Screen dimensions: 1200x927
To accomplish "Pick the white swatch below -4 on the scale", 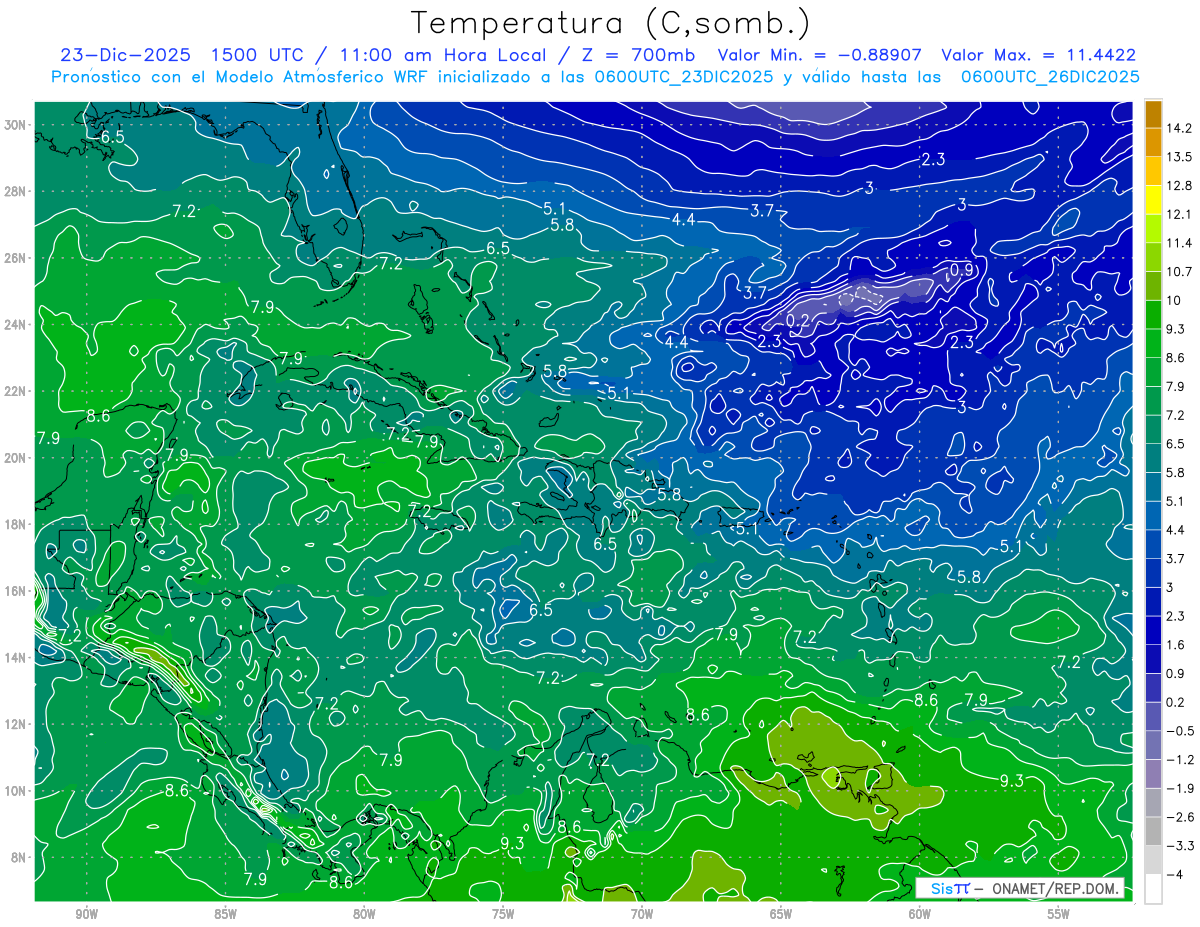I will tap(1153, 889).
